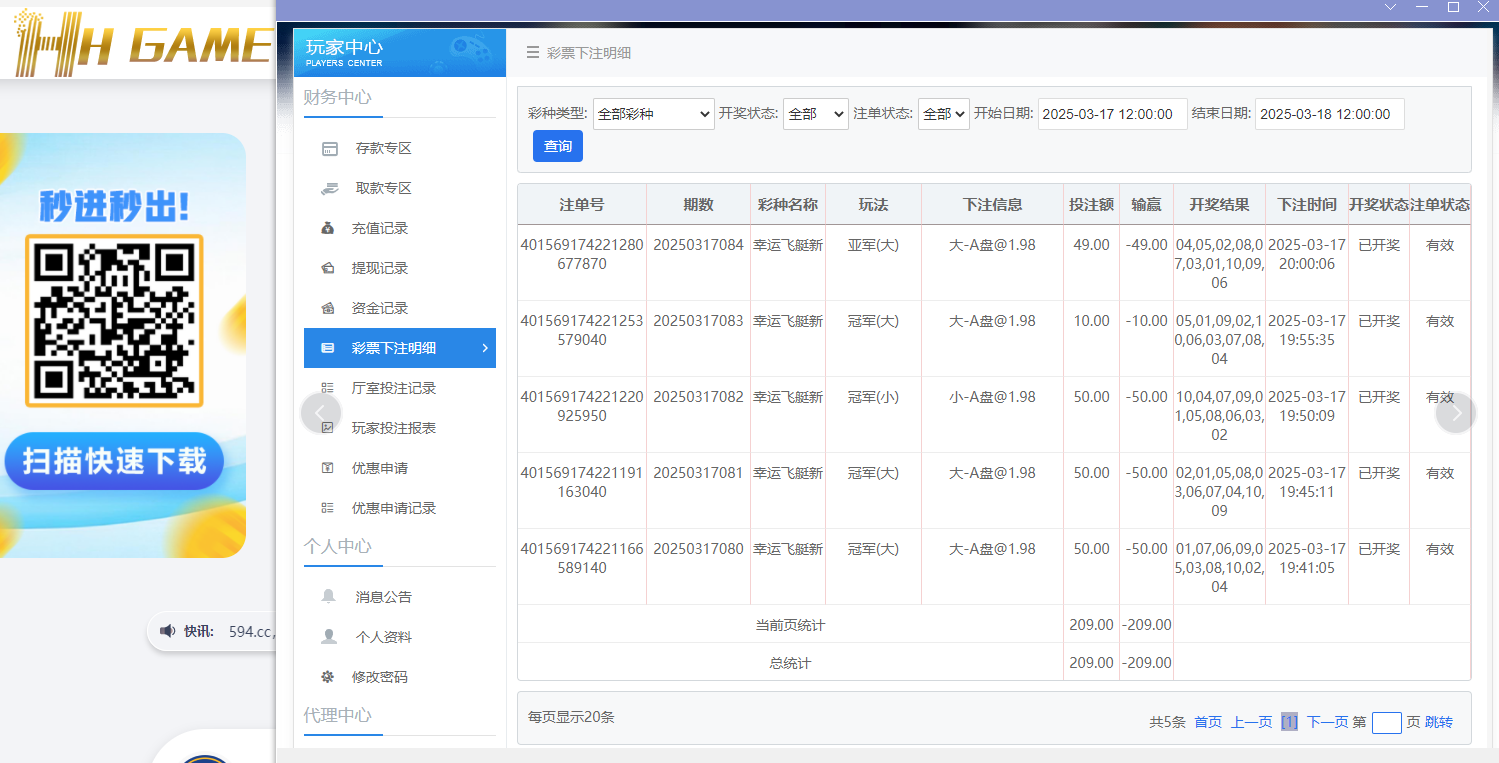Expand the 开奖状态 dropdown

pyautogui.click(x=815, y=113)
